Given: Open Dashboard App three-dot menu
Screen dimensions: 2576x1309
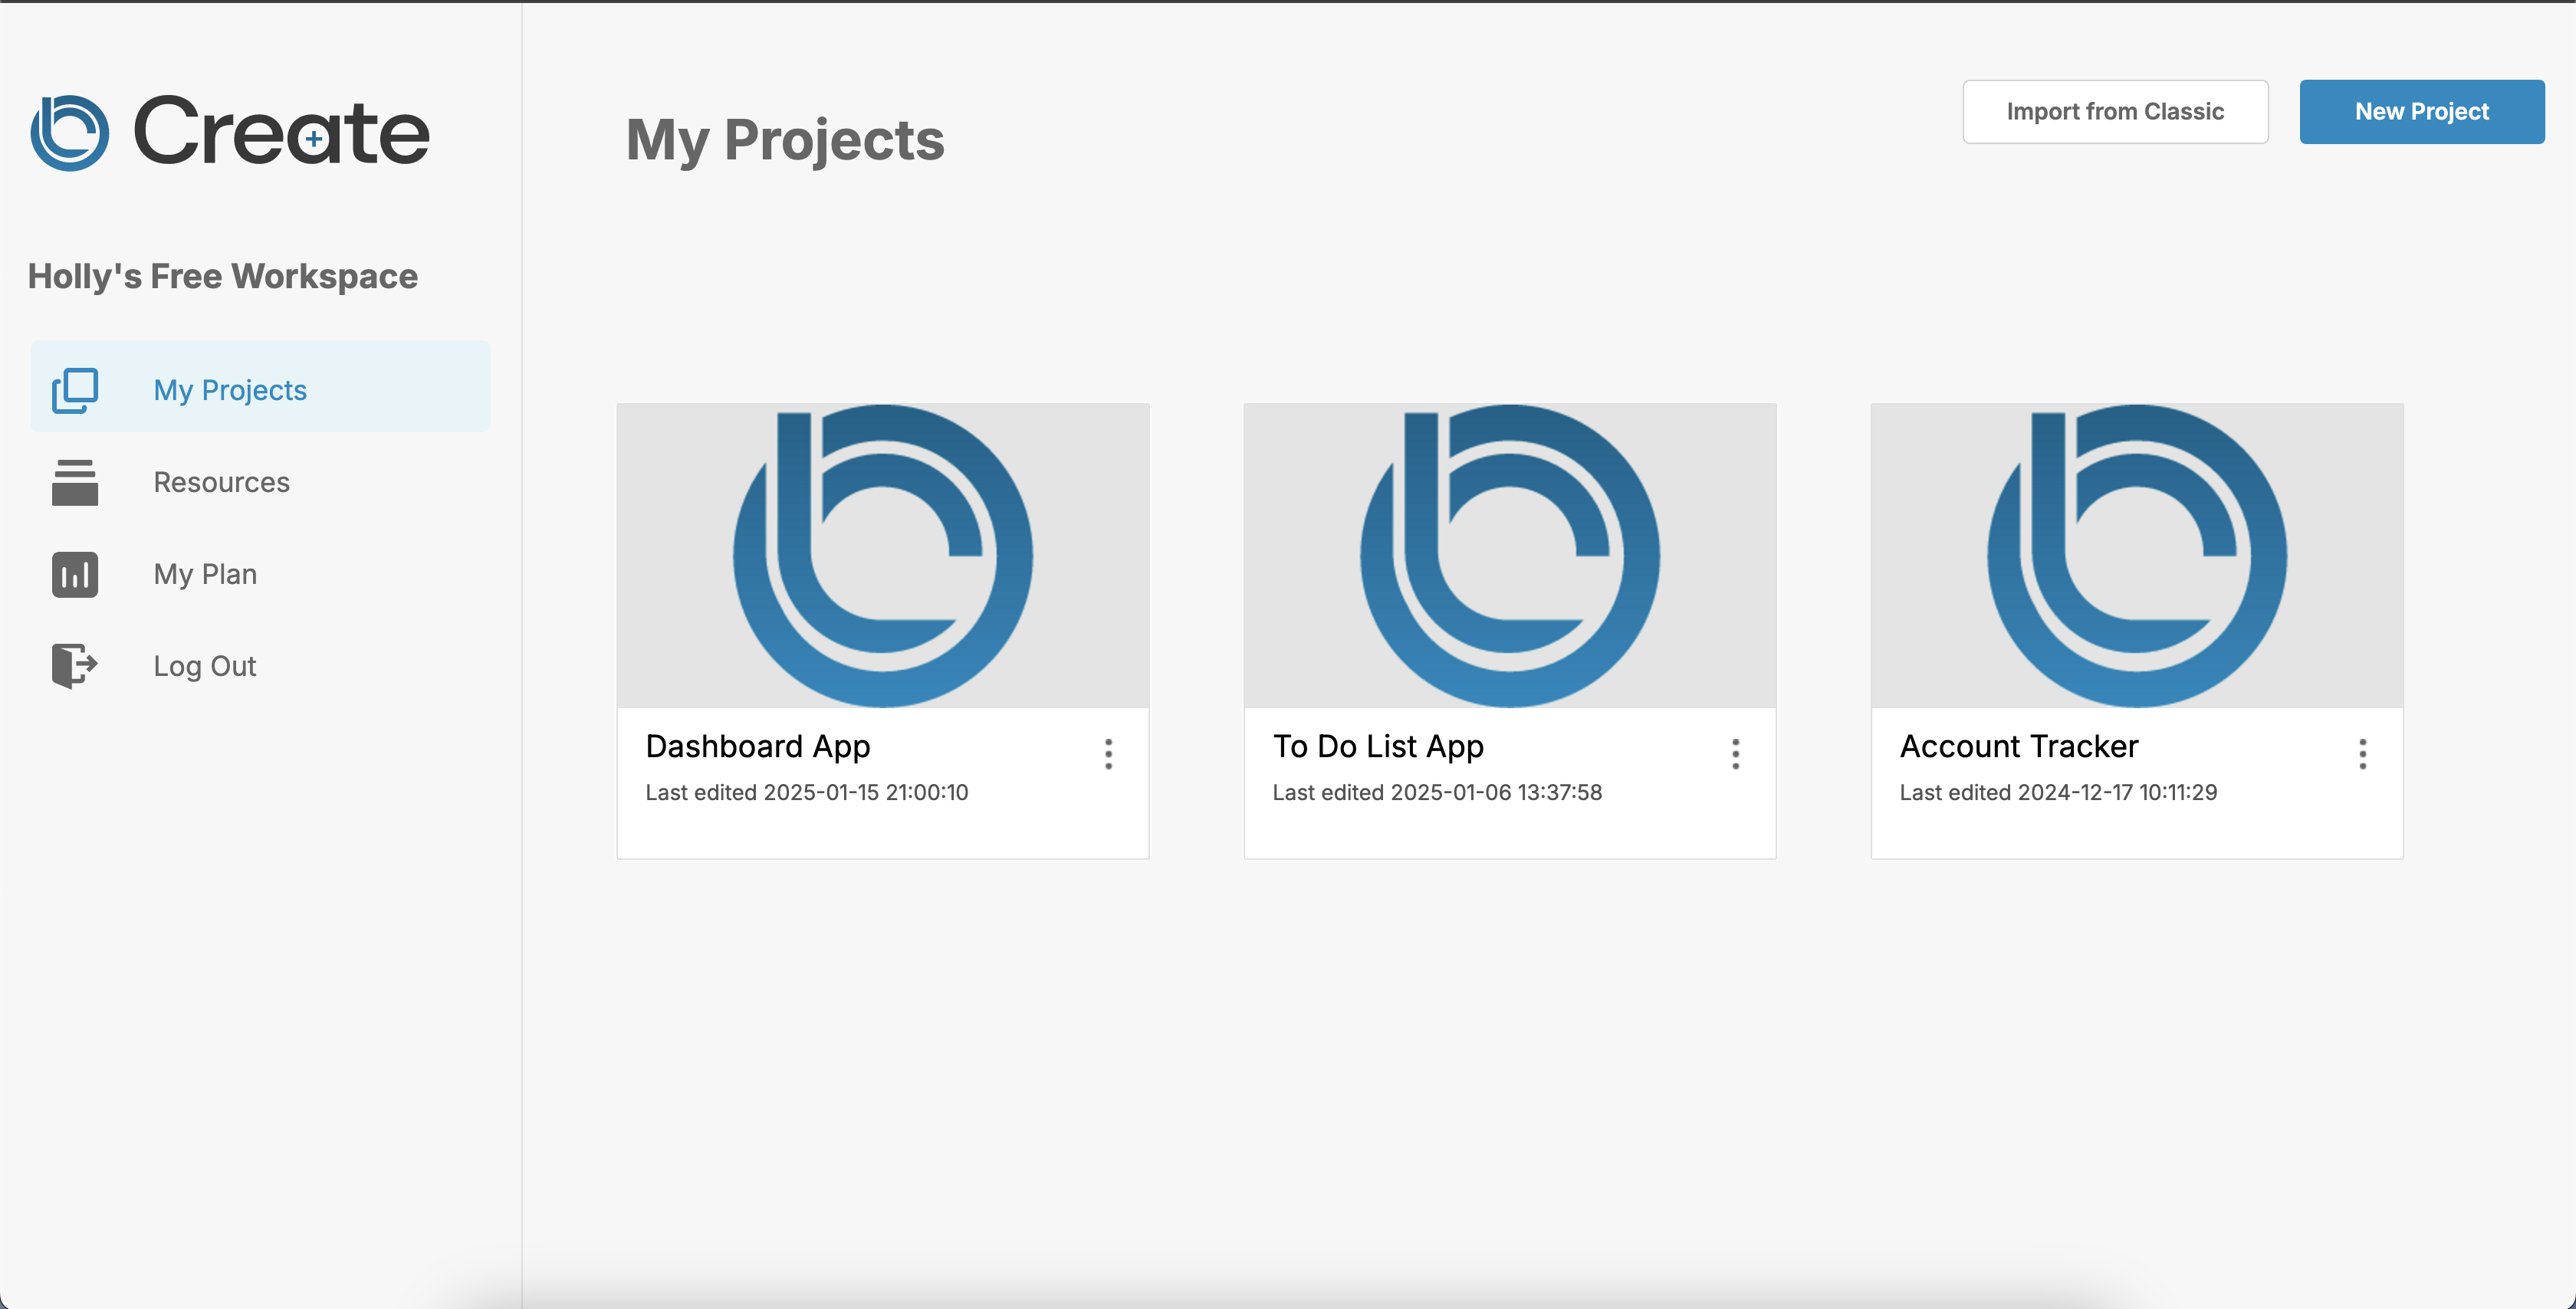Looking at the screenshot, I should pos(1108,754).
